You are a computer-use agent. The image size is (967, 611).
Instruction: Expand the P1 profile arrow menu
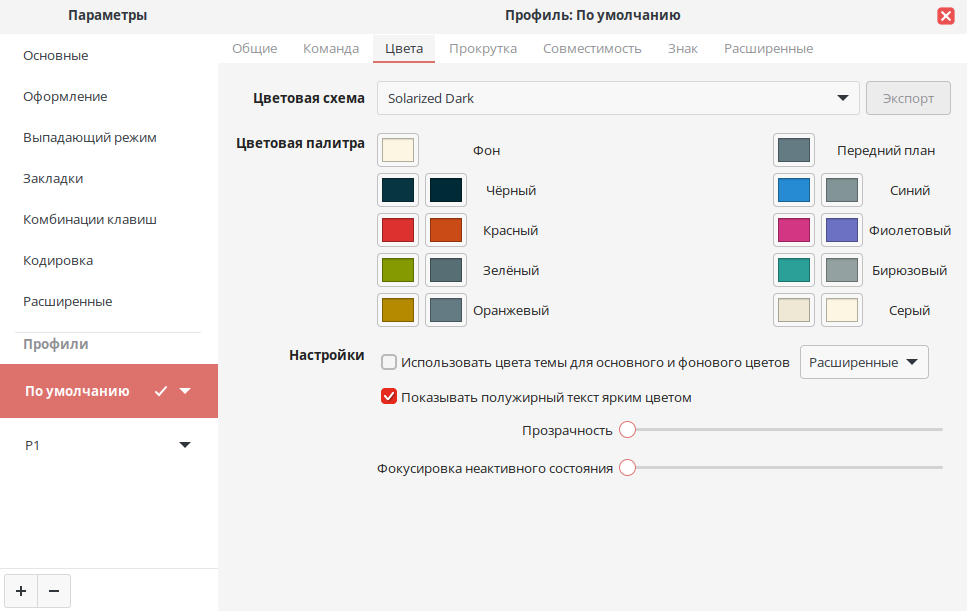184,445
